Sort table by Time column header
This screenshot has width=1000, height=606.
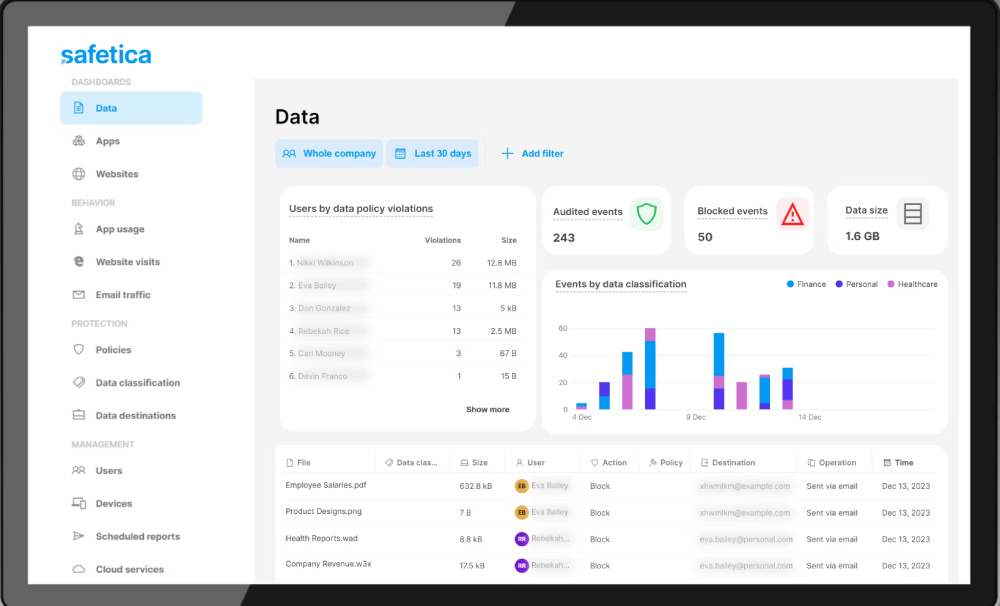point(904,463)
